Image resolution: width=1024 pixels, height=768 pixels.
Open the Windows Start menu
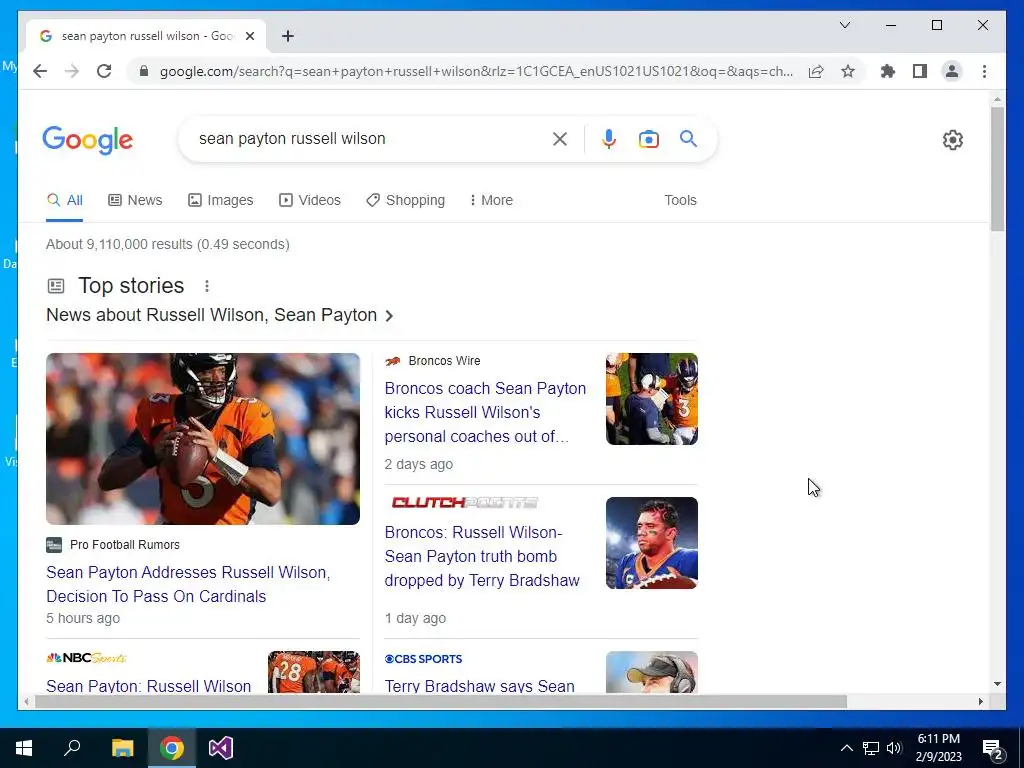[x=24, y=748]
